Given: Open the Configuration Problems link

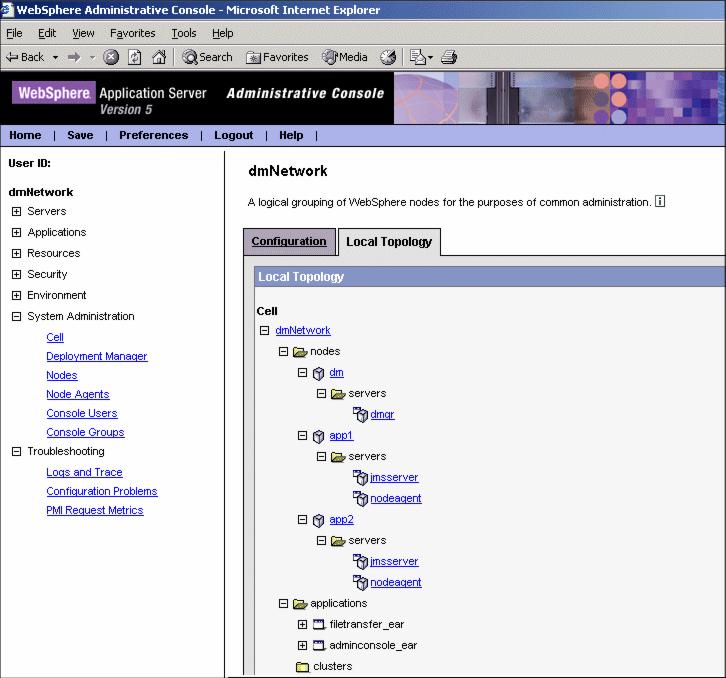Looking at the screenshot, I should click(102, 491).
